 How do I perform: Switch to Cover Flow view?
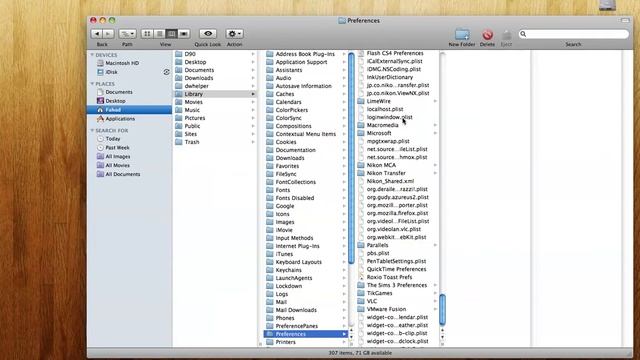[184, 34]
